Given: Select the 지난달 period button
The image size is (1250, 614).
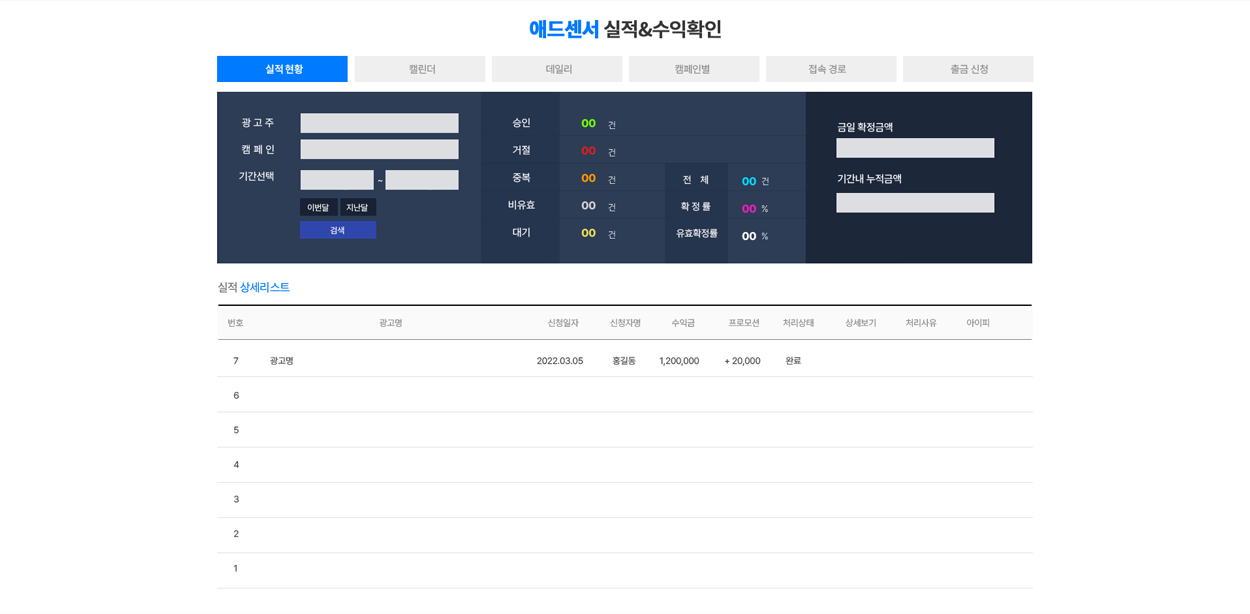Looking at the screenshot, I should pyautogui.click(x=358, y=207).
